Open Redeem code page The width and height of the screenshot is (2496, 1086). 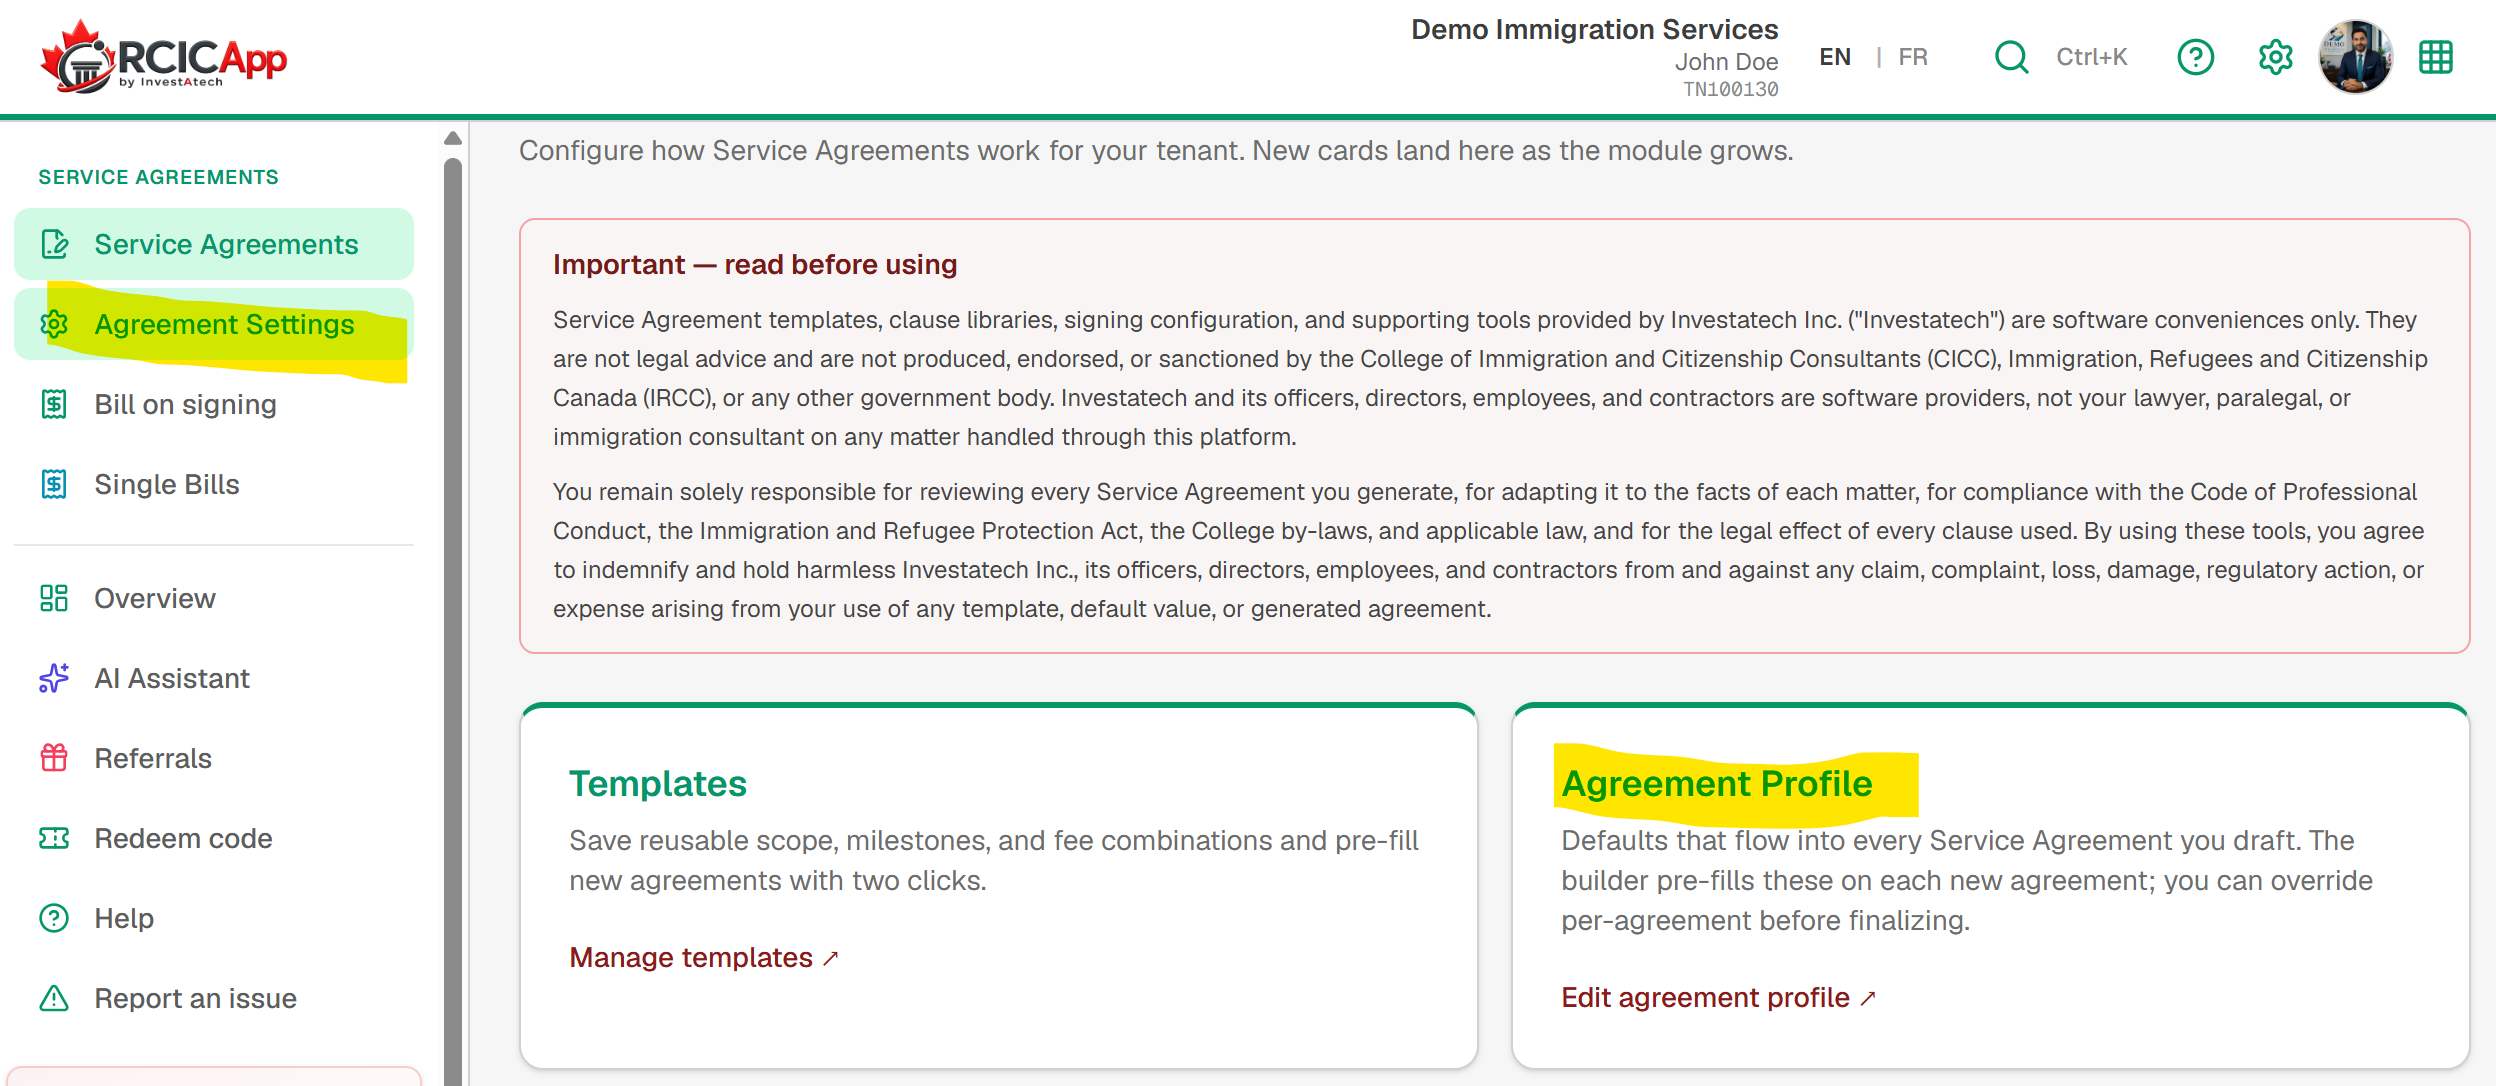214,838
